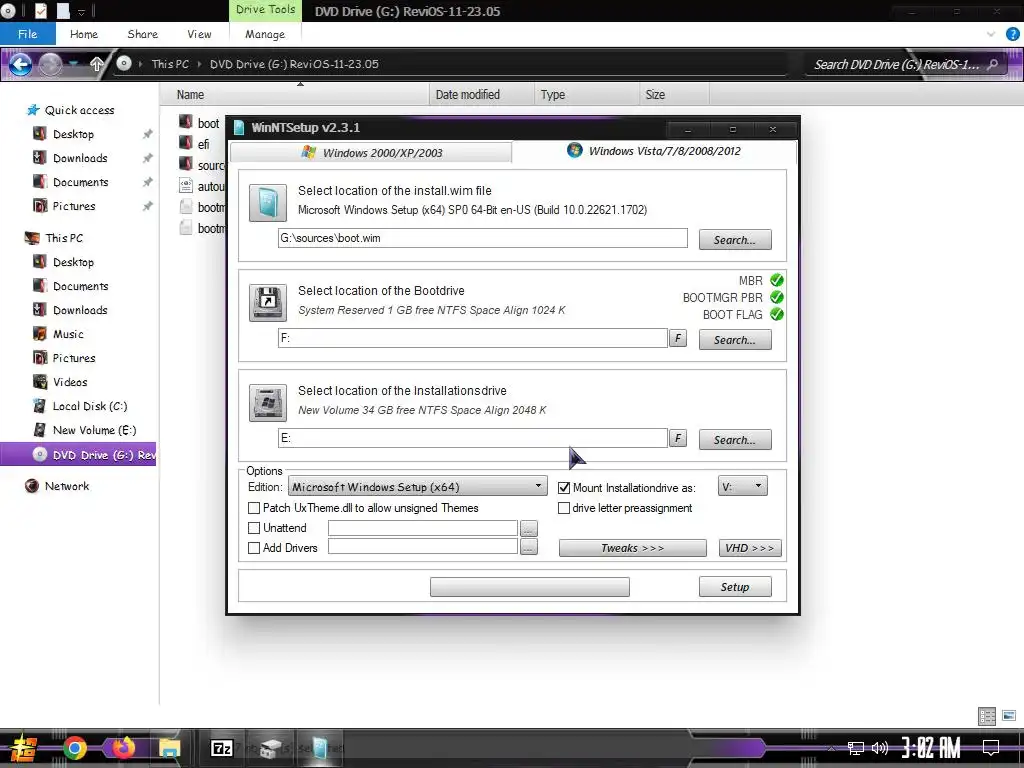
Task: Click the Installationsdrive E: path field
Action: (x=473, y=438)
